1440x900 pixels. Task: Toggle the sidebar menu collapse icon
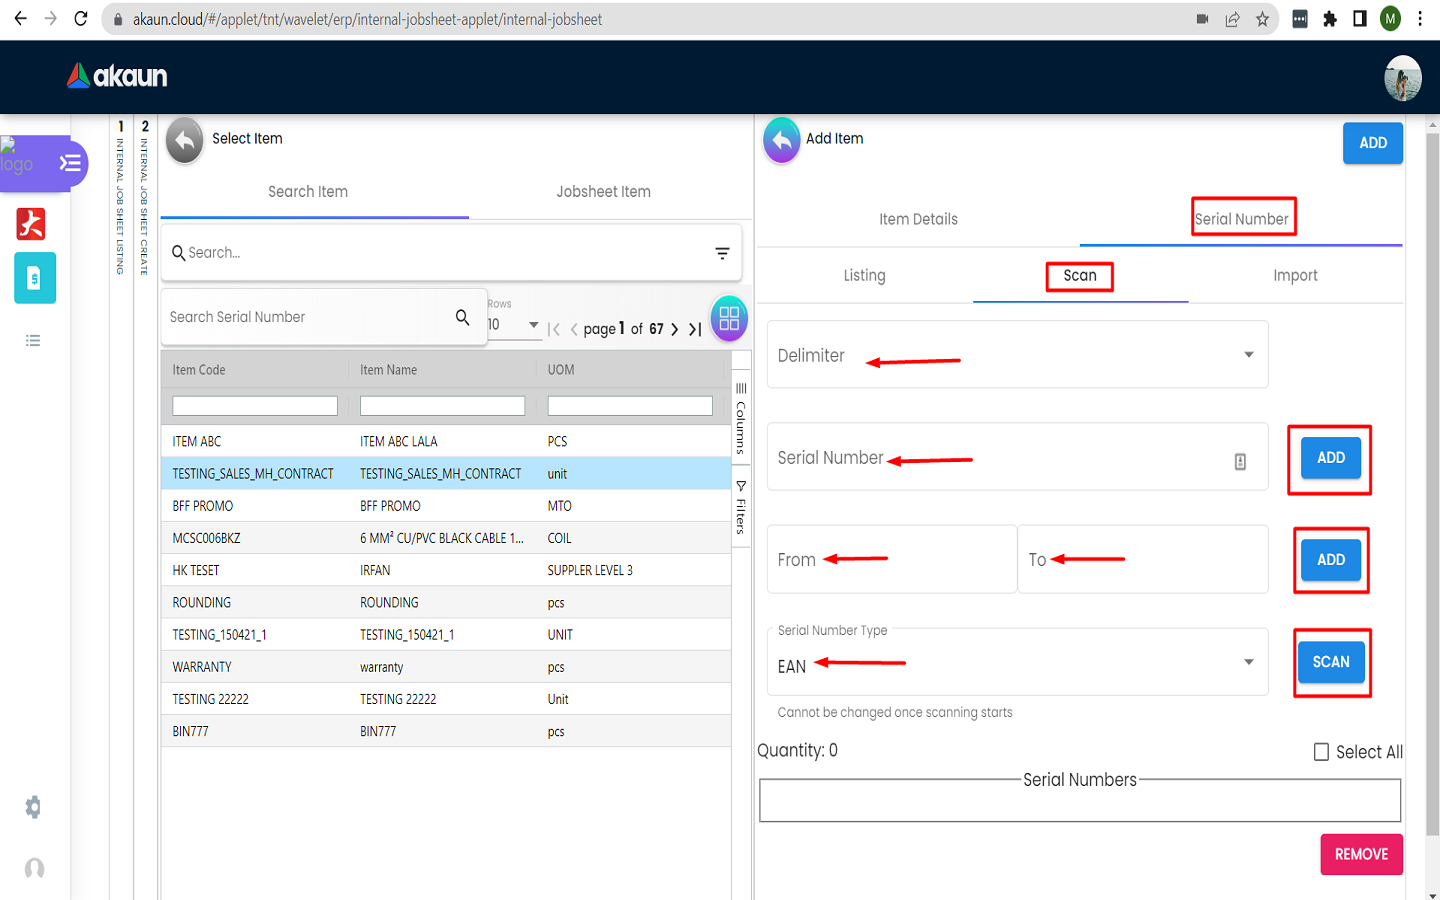click(70, 163)
